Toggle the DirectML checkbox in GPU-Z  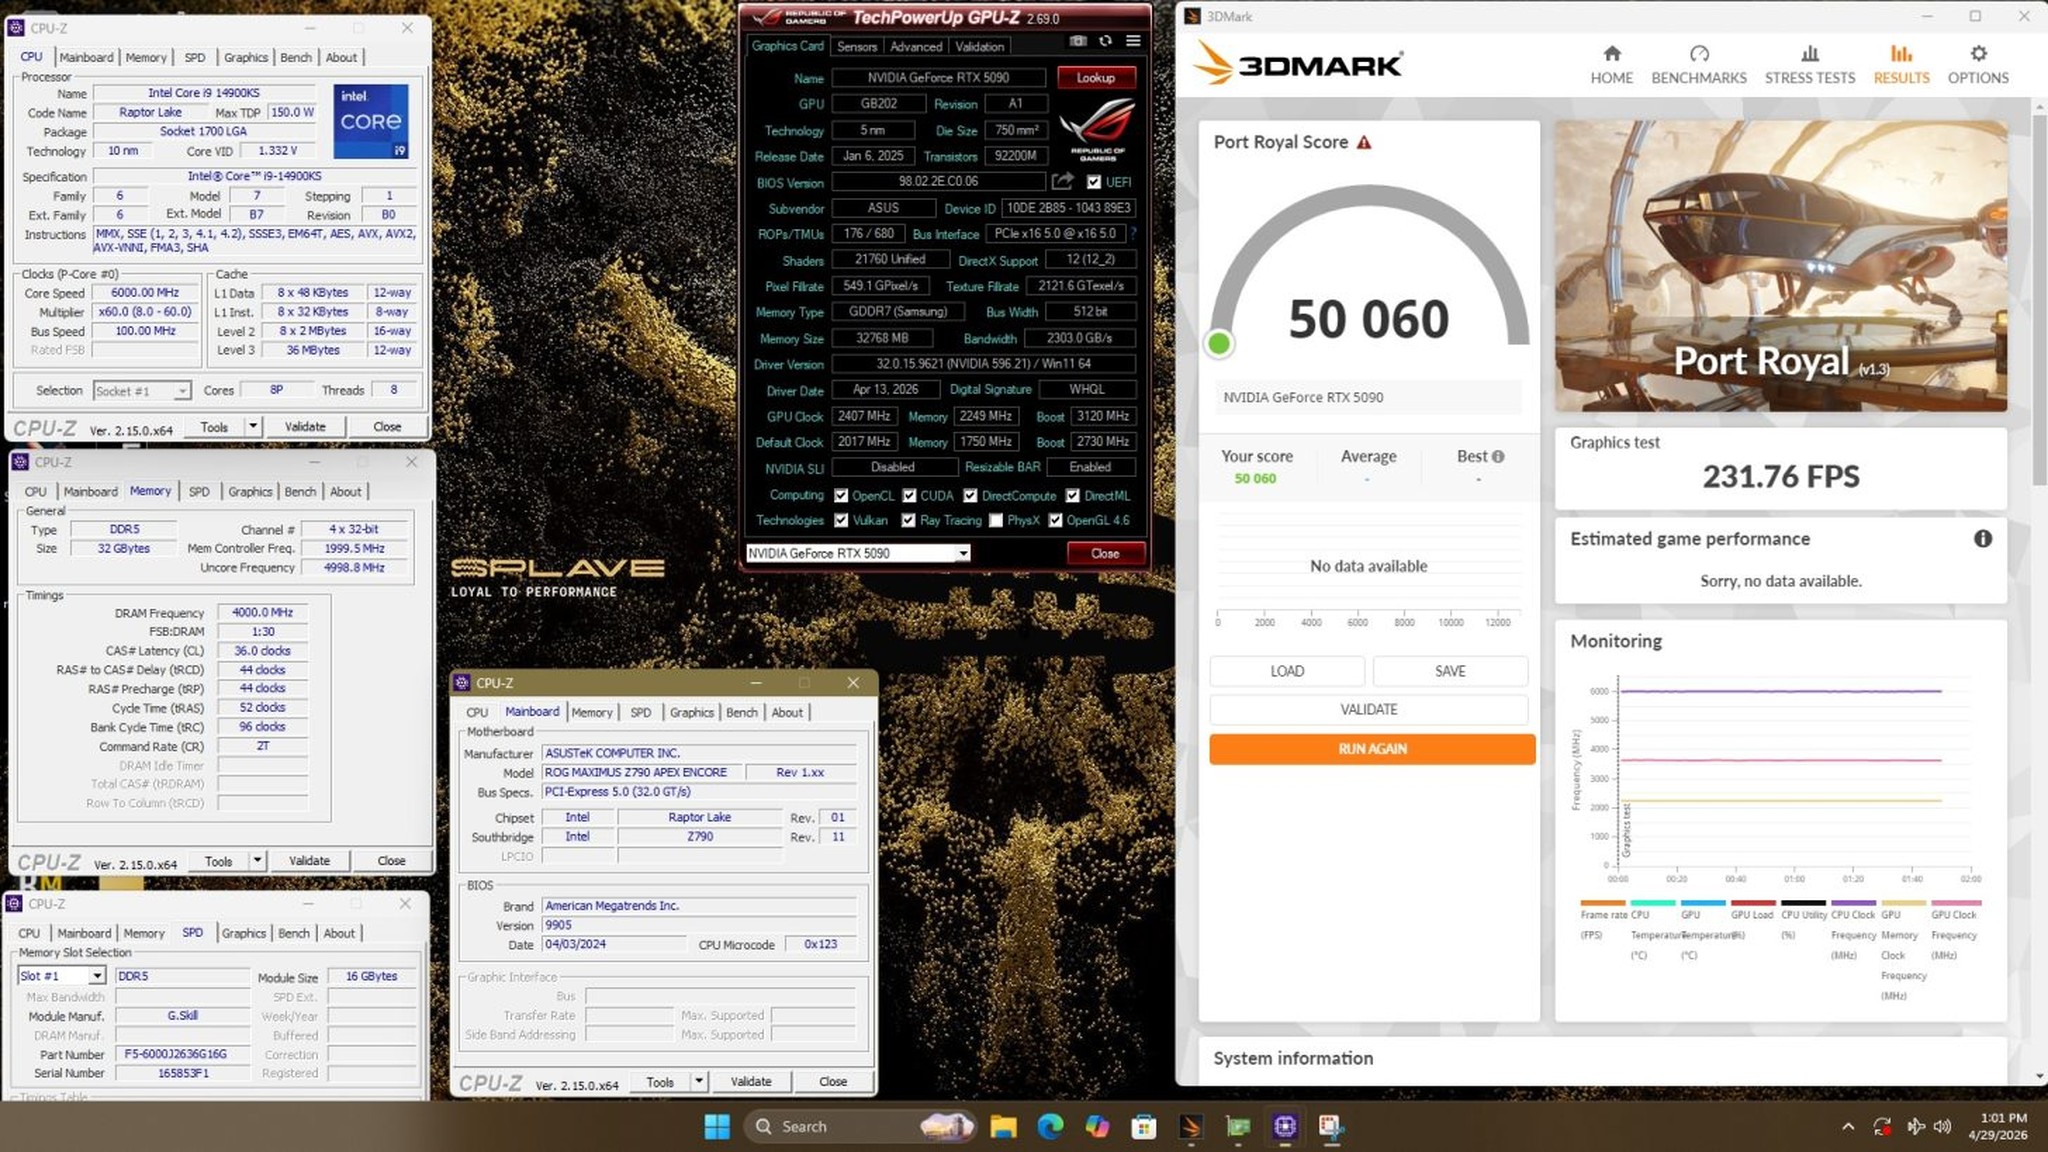tap(1072, 496)
